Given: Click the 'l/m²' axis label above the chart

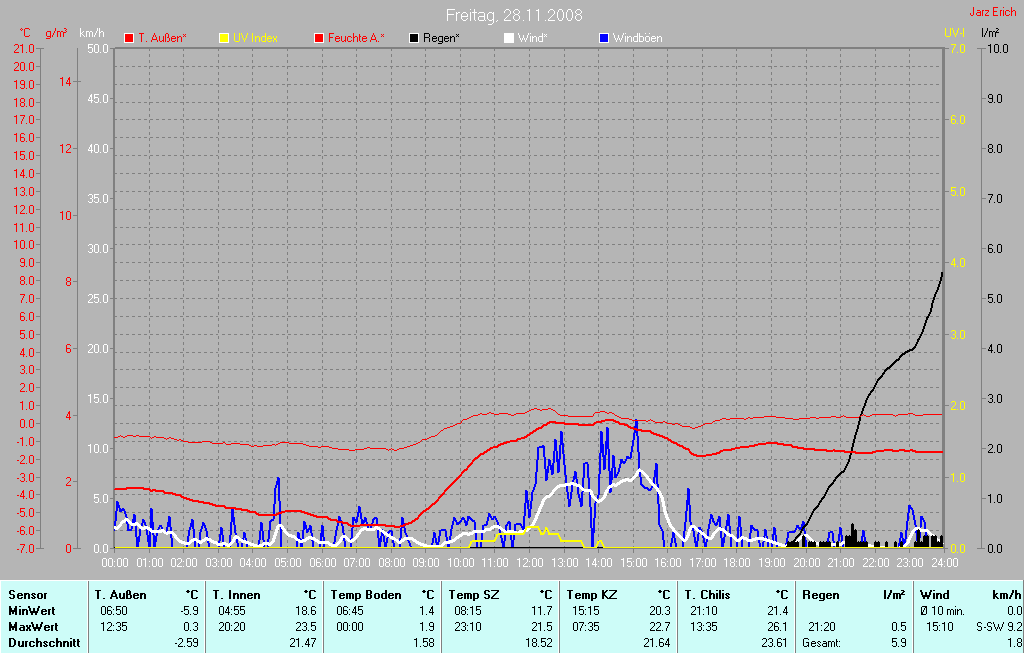Looking at the screenshot, I should pos(991,33).
